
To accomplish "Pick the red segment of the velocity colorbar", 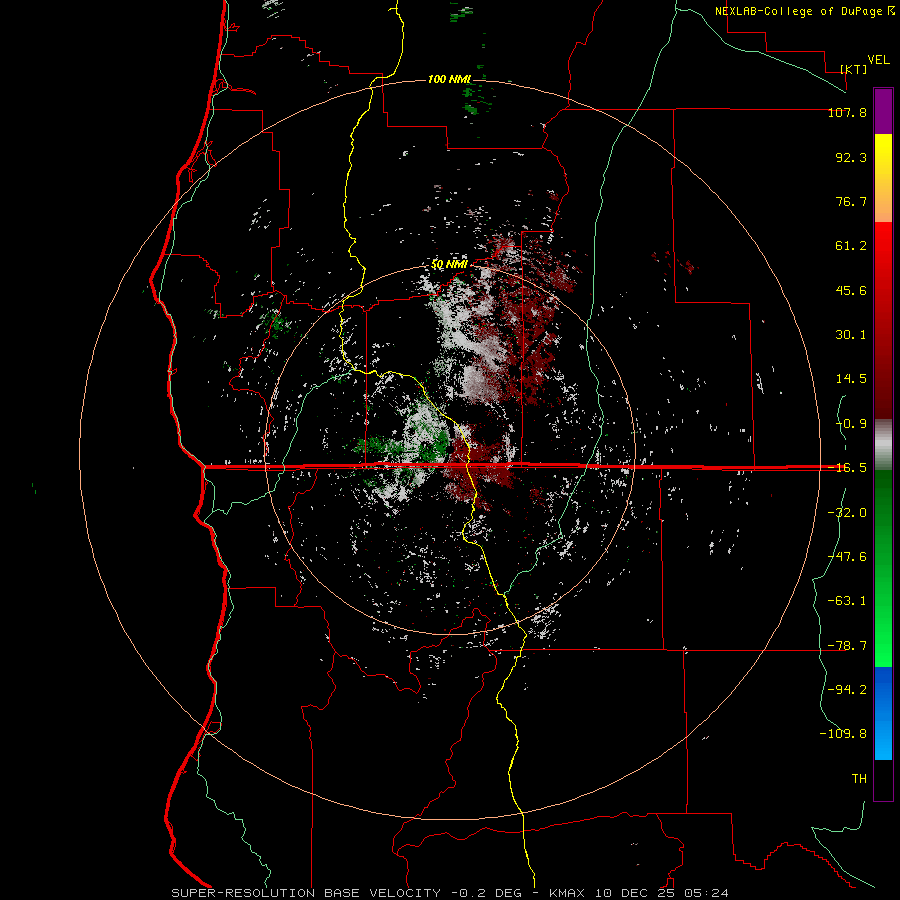I will pyautogui.click(x=883, y=320).
